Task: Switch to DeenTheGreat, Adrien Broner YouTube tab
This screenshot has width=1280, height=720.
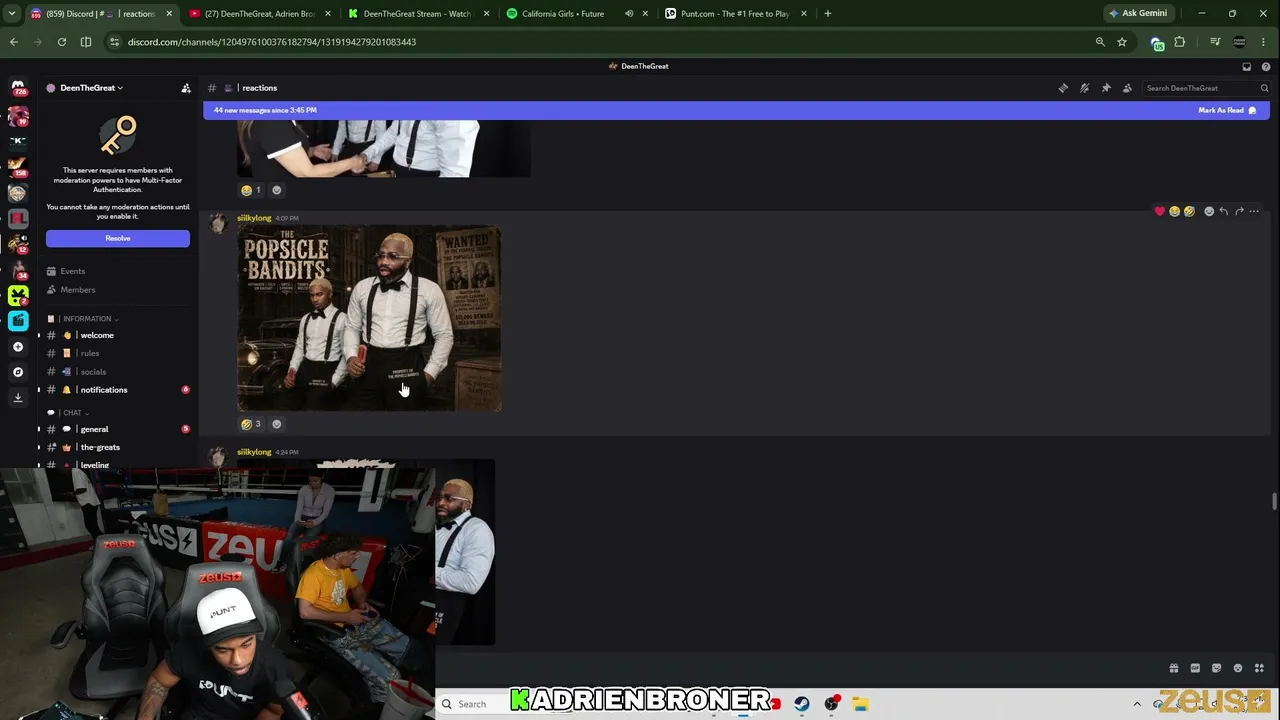Action: coord(258,14)
